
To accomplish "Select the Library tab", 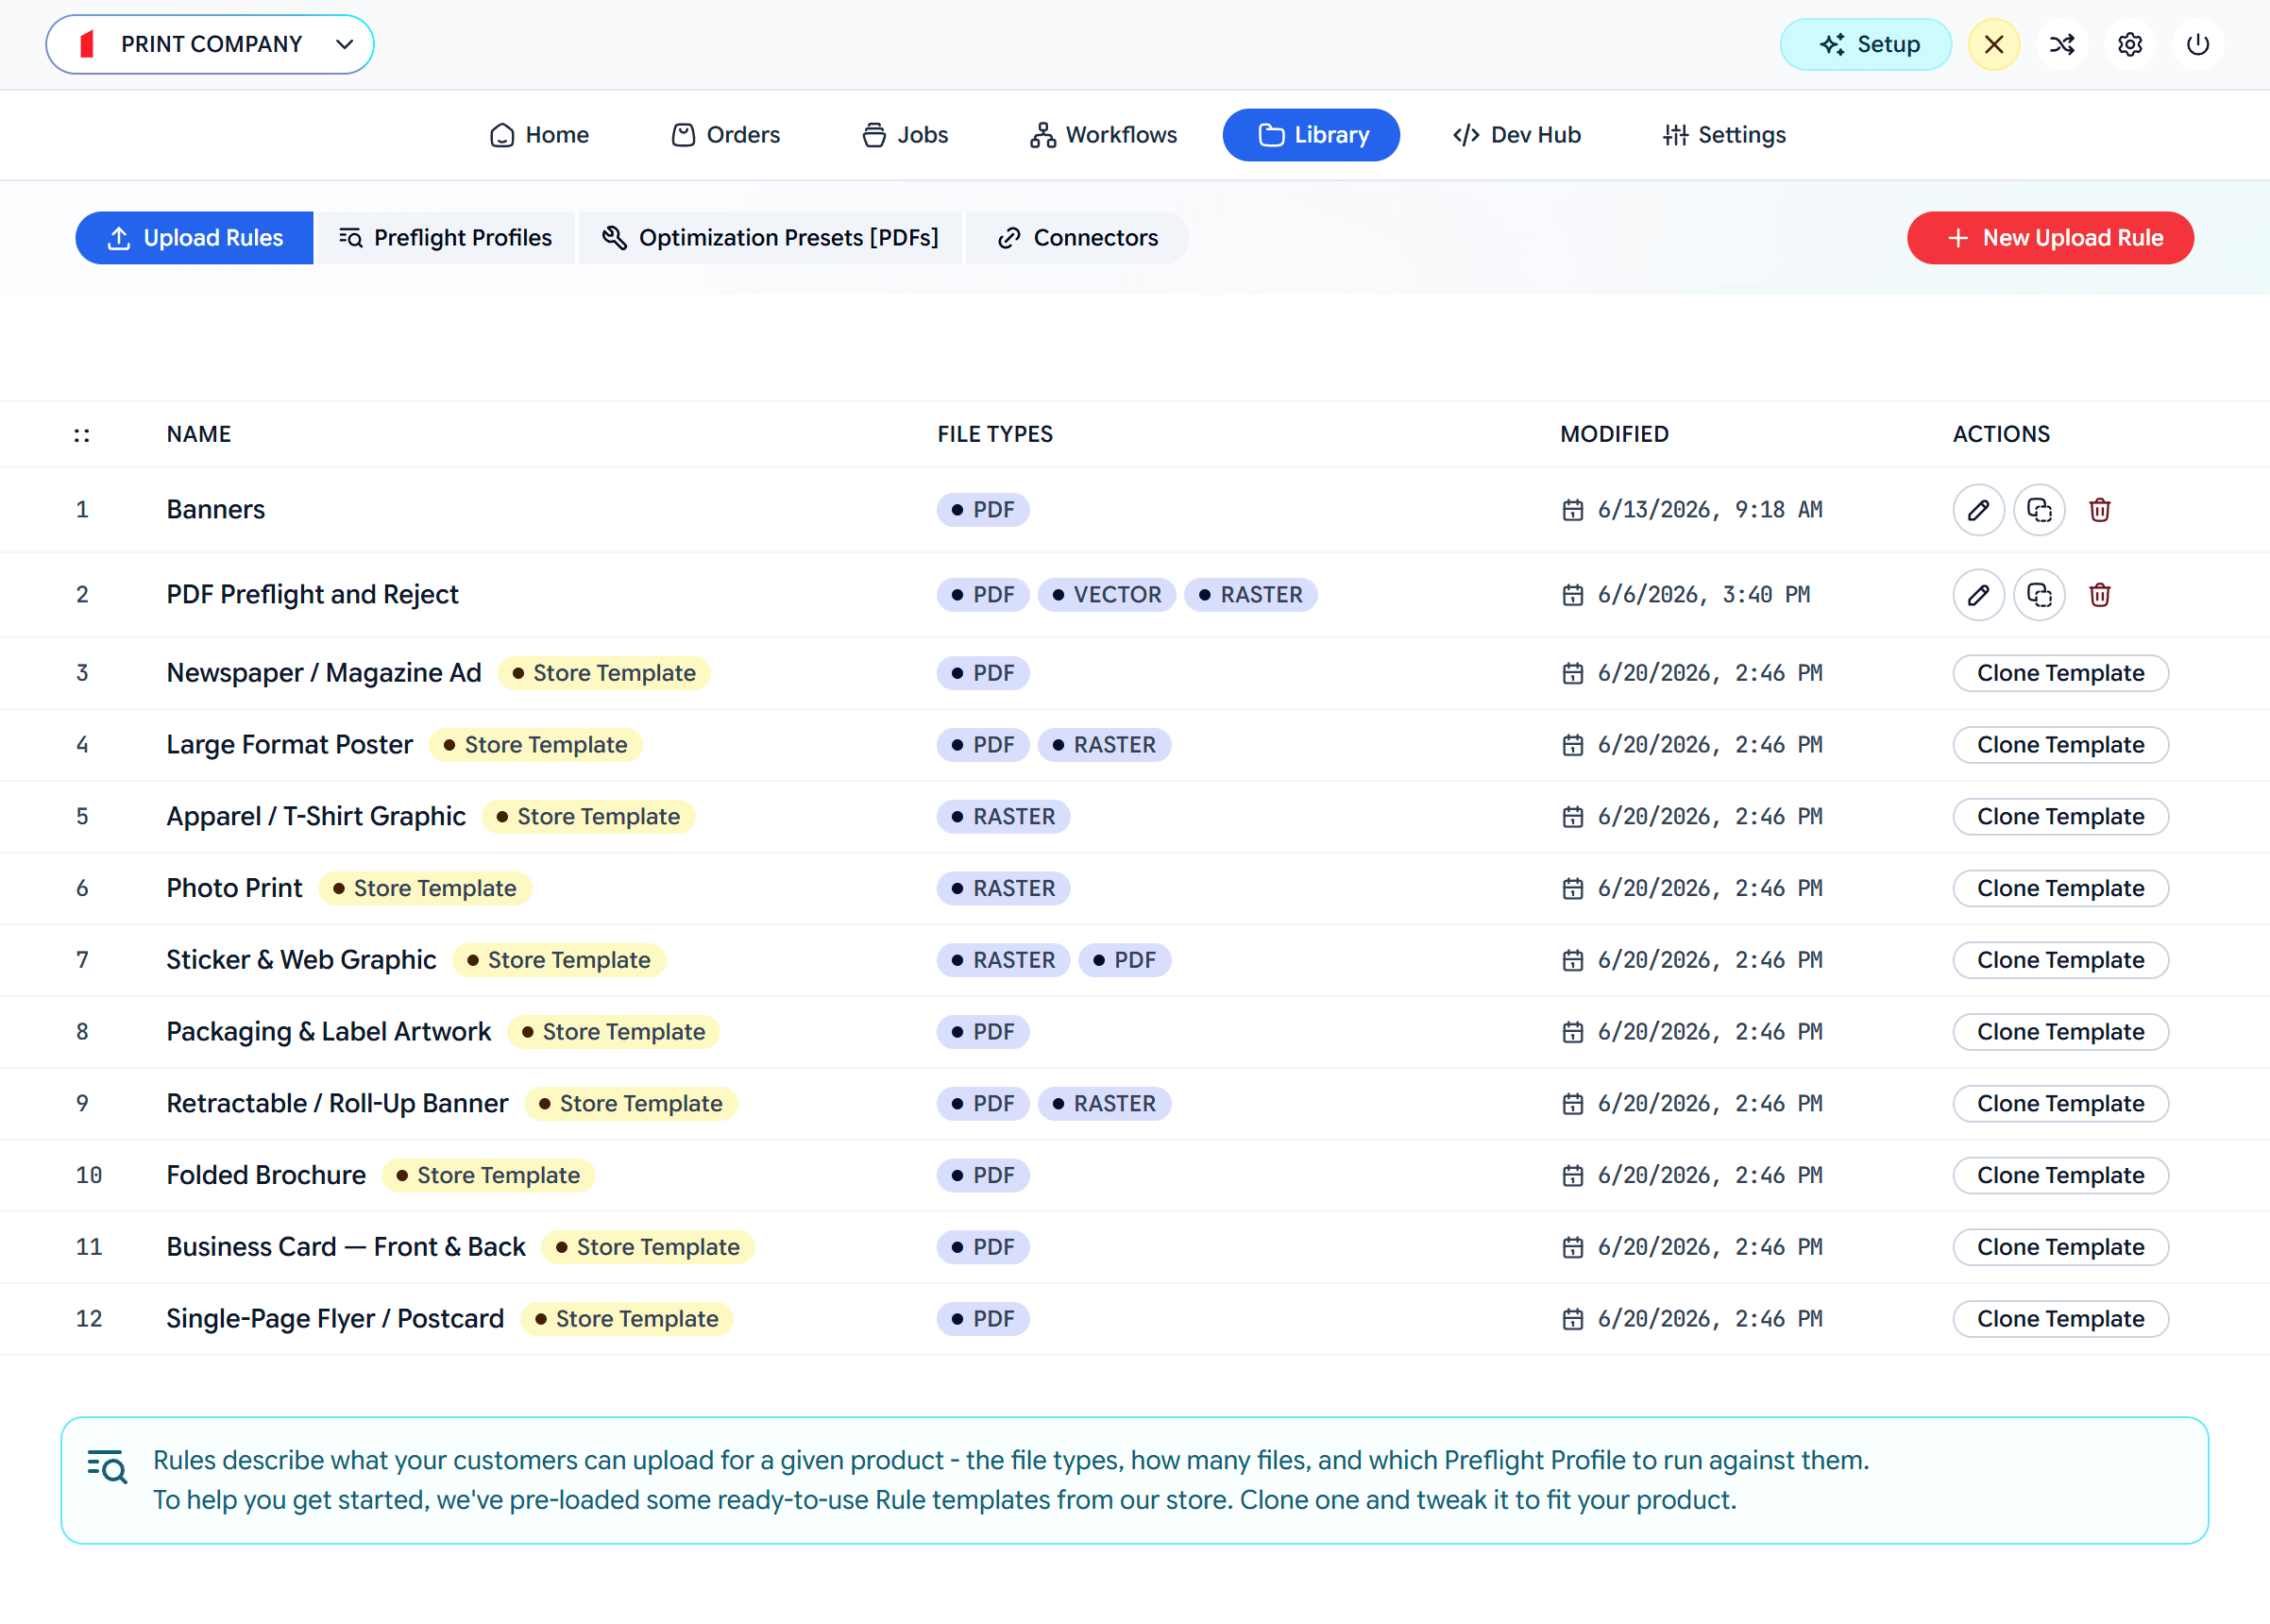I will point(1311,135).
